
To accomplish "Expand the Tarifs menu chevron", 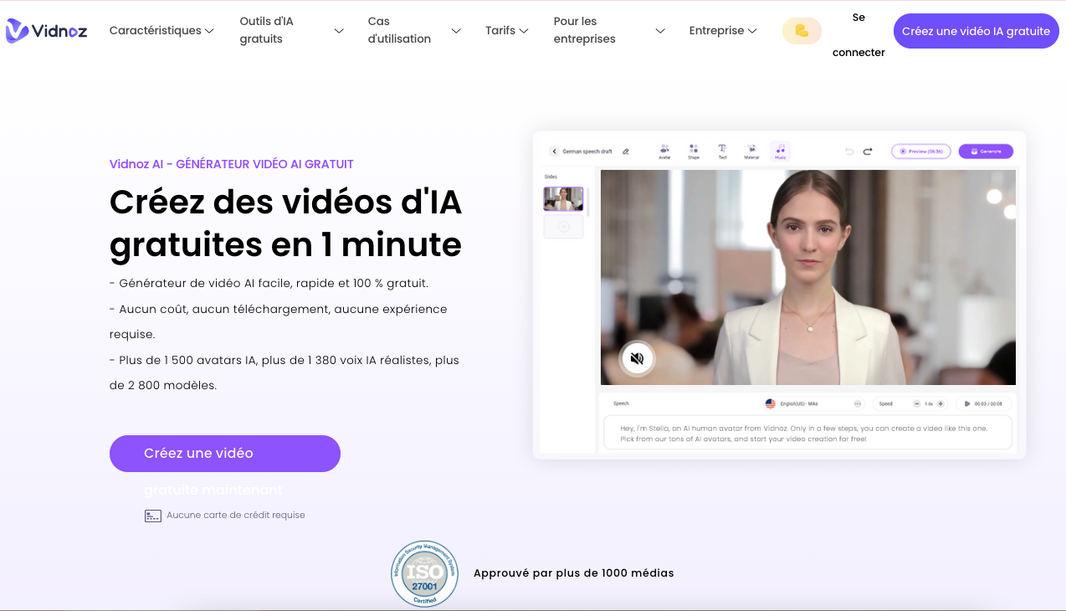I will [523, 31].
